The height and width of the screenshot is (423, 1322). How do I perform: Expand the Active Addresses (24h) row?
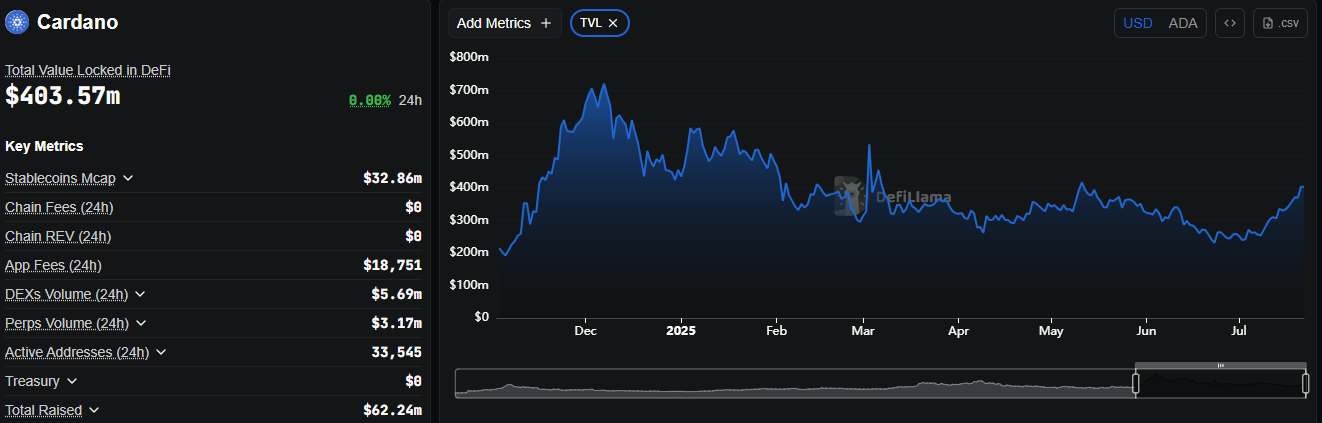point(161,352)
